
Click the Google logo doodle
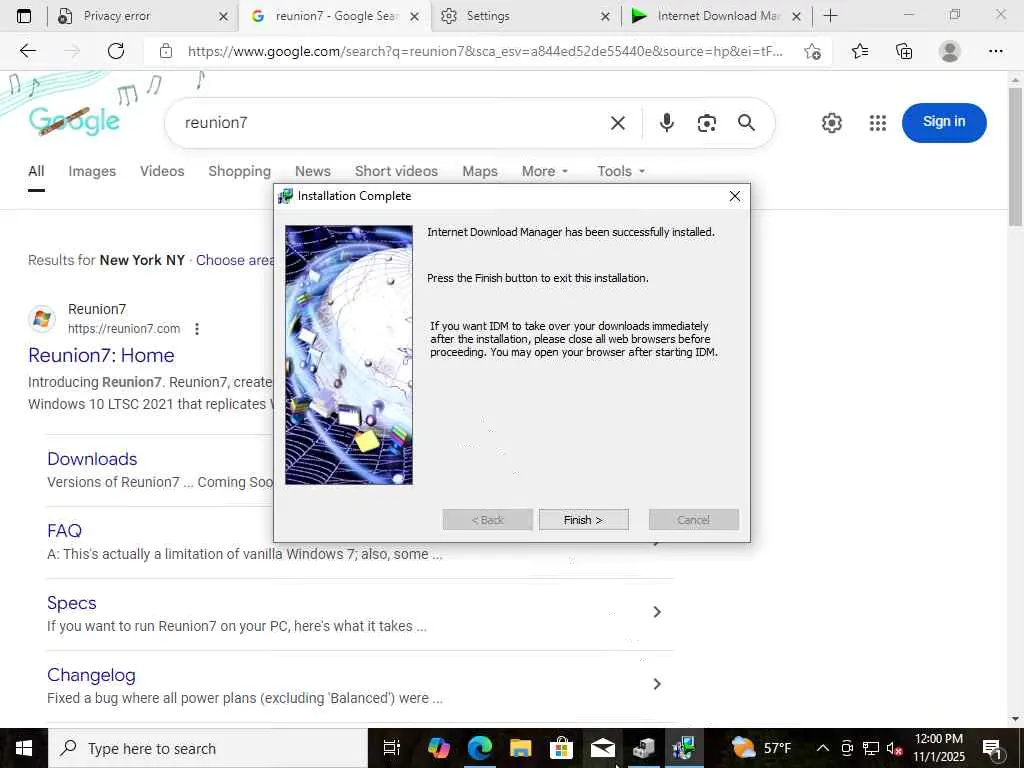[x=74, y=121]
